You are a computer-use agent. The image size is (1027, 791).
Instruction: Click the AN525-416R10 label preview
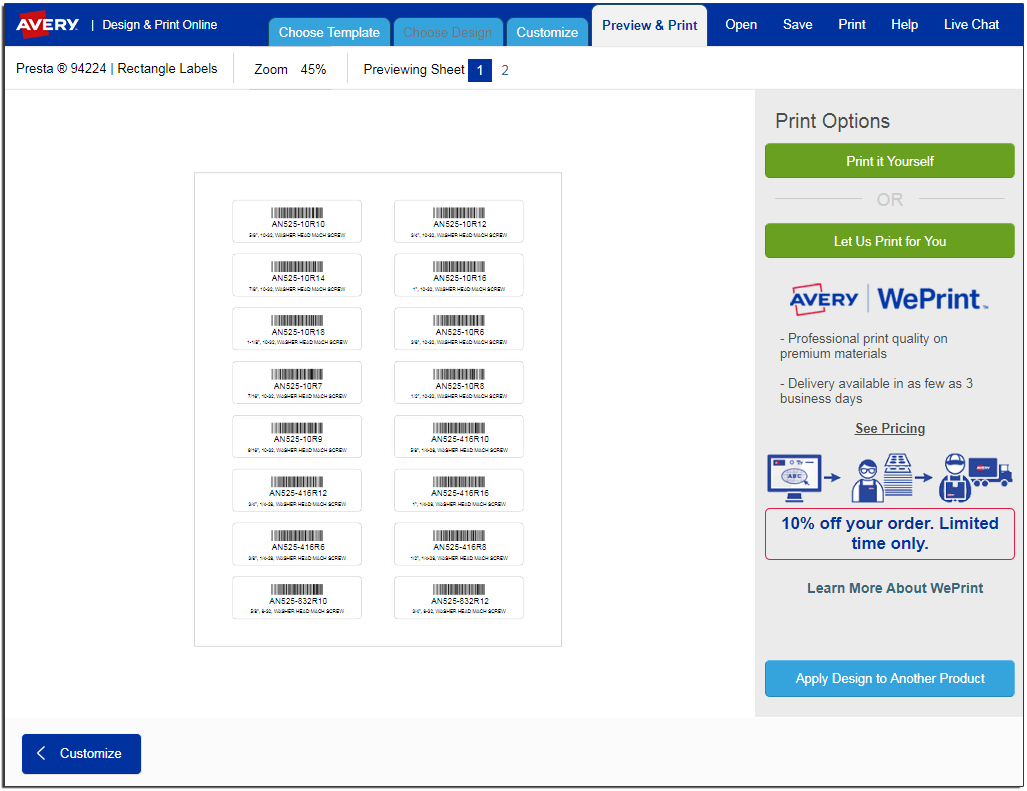point(458,436)
